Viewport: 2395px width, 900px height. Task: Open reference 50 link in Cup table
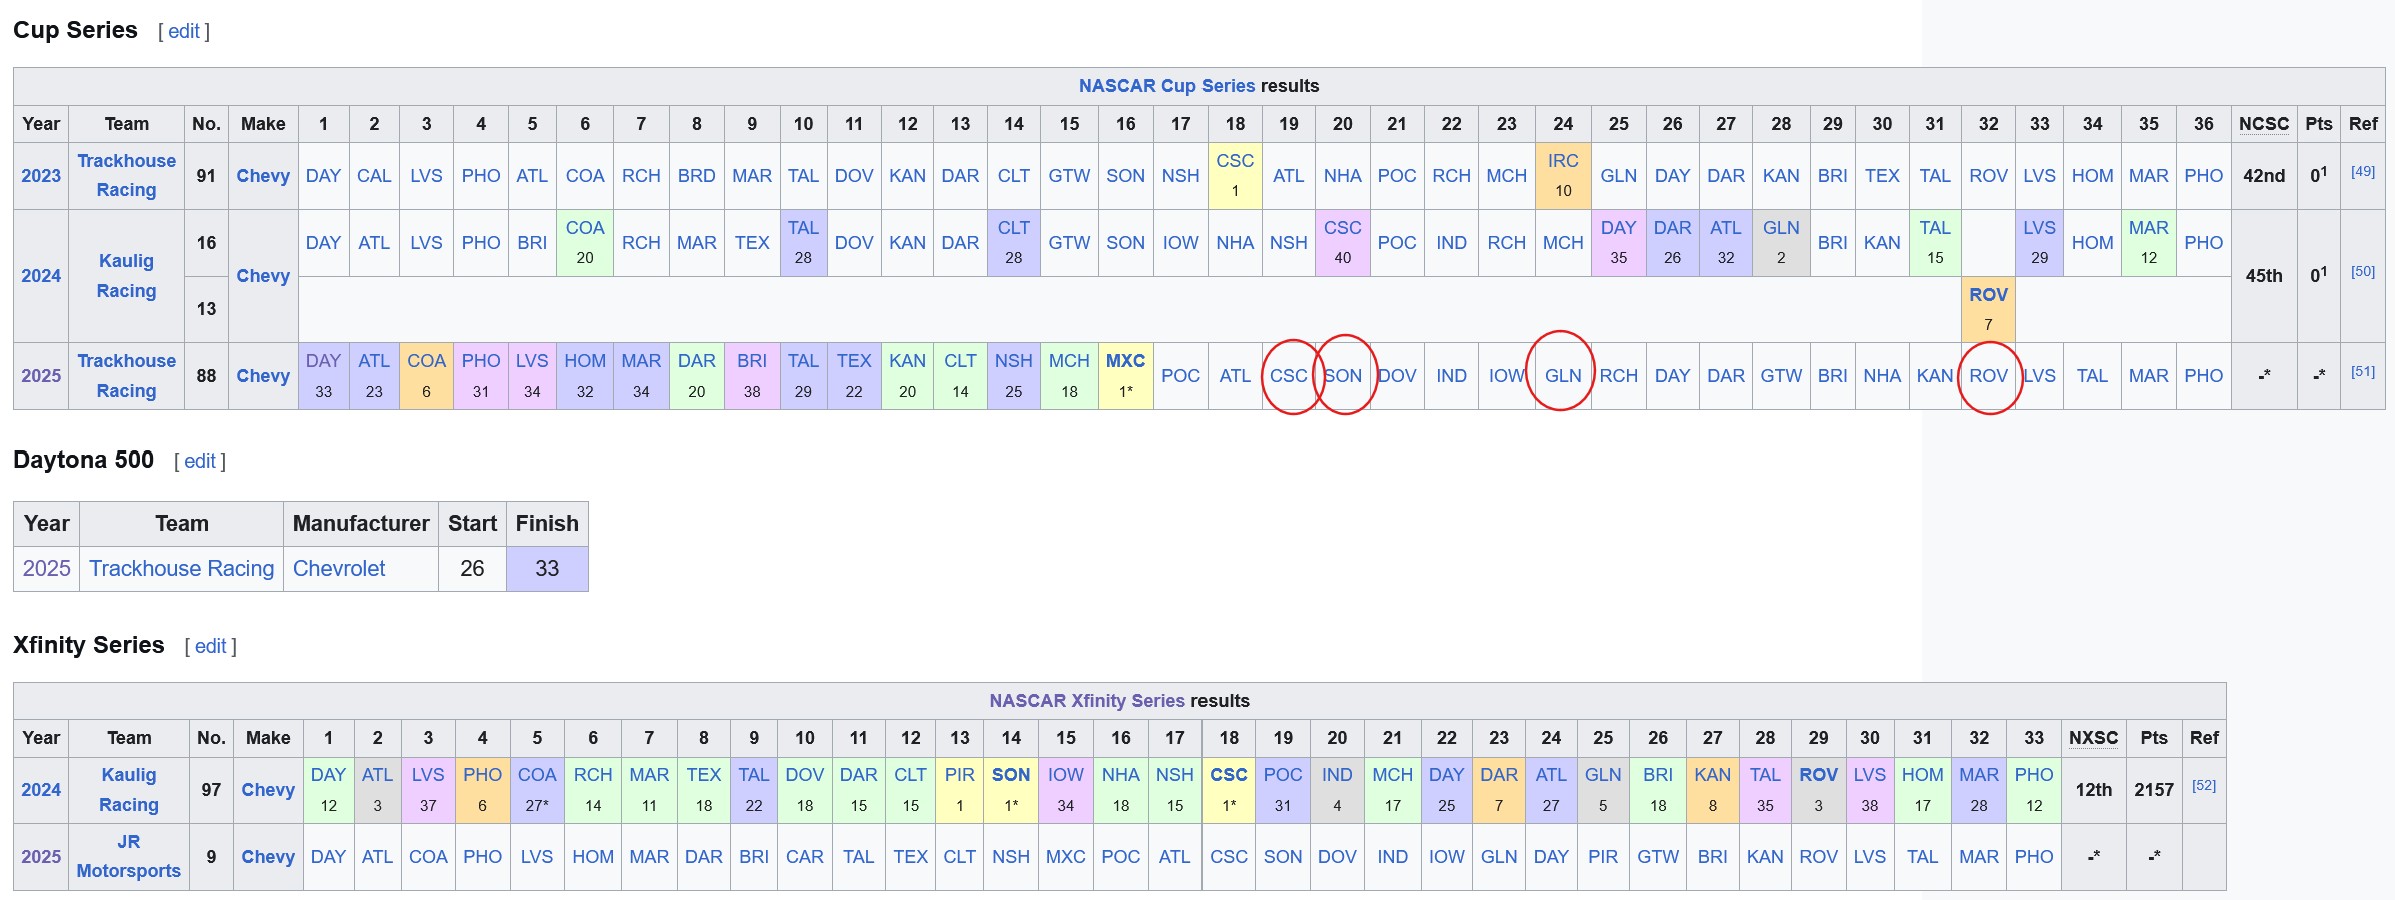(x=2363, y=272)
